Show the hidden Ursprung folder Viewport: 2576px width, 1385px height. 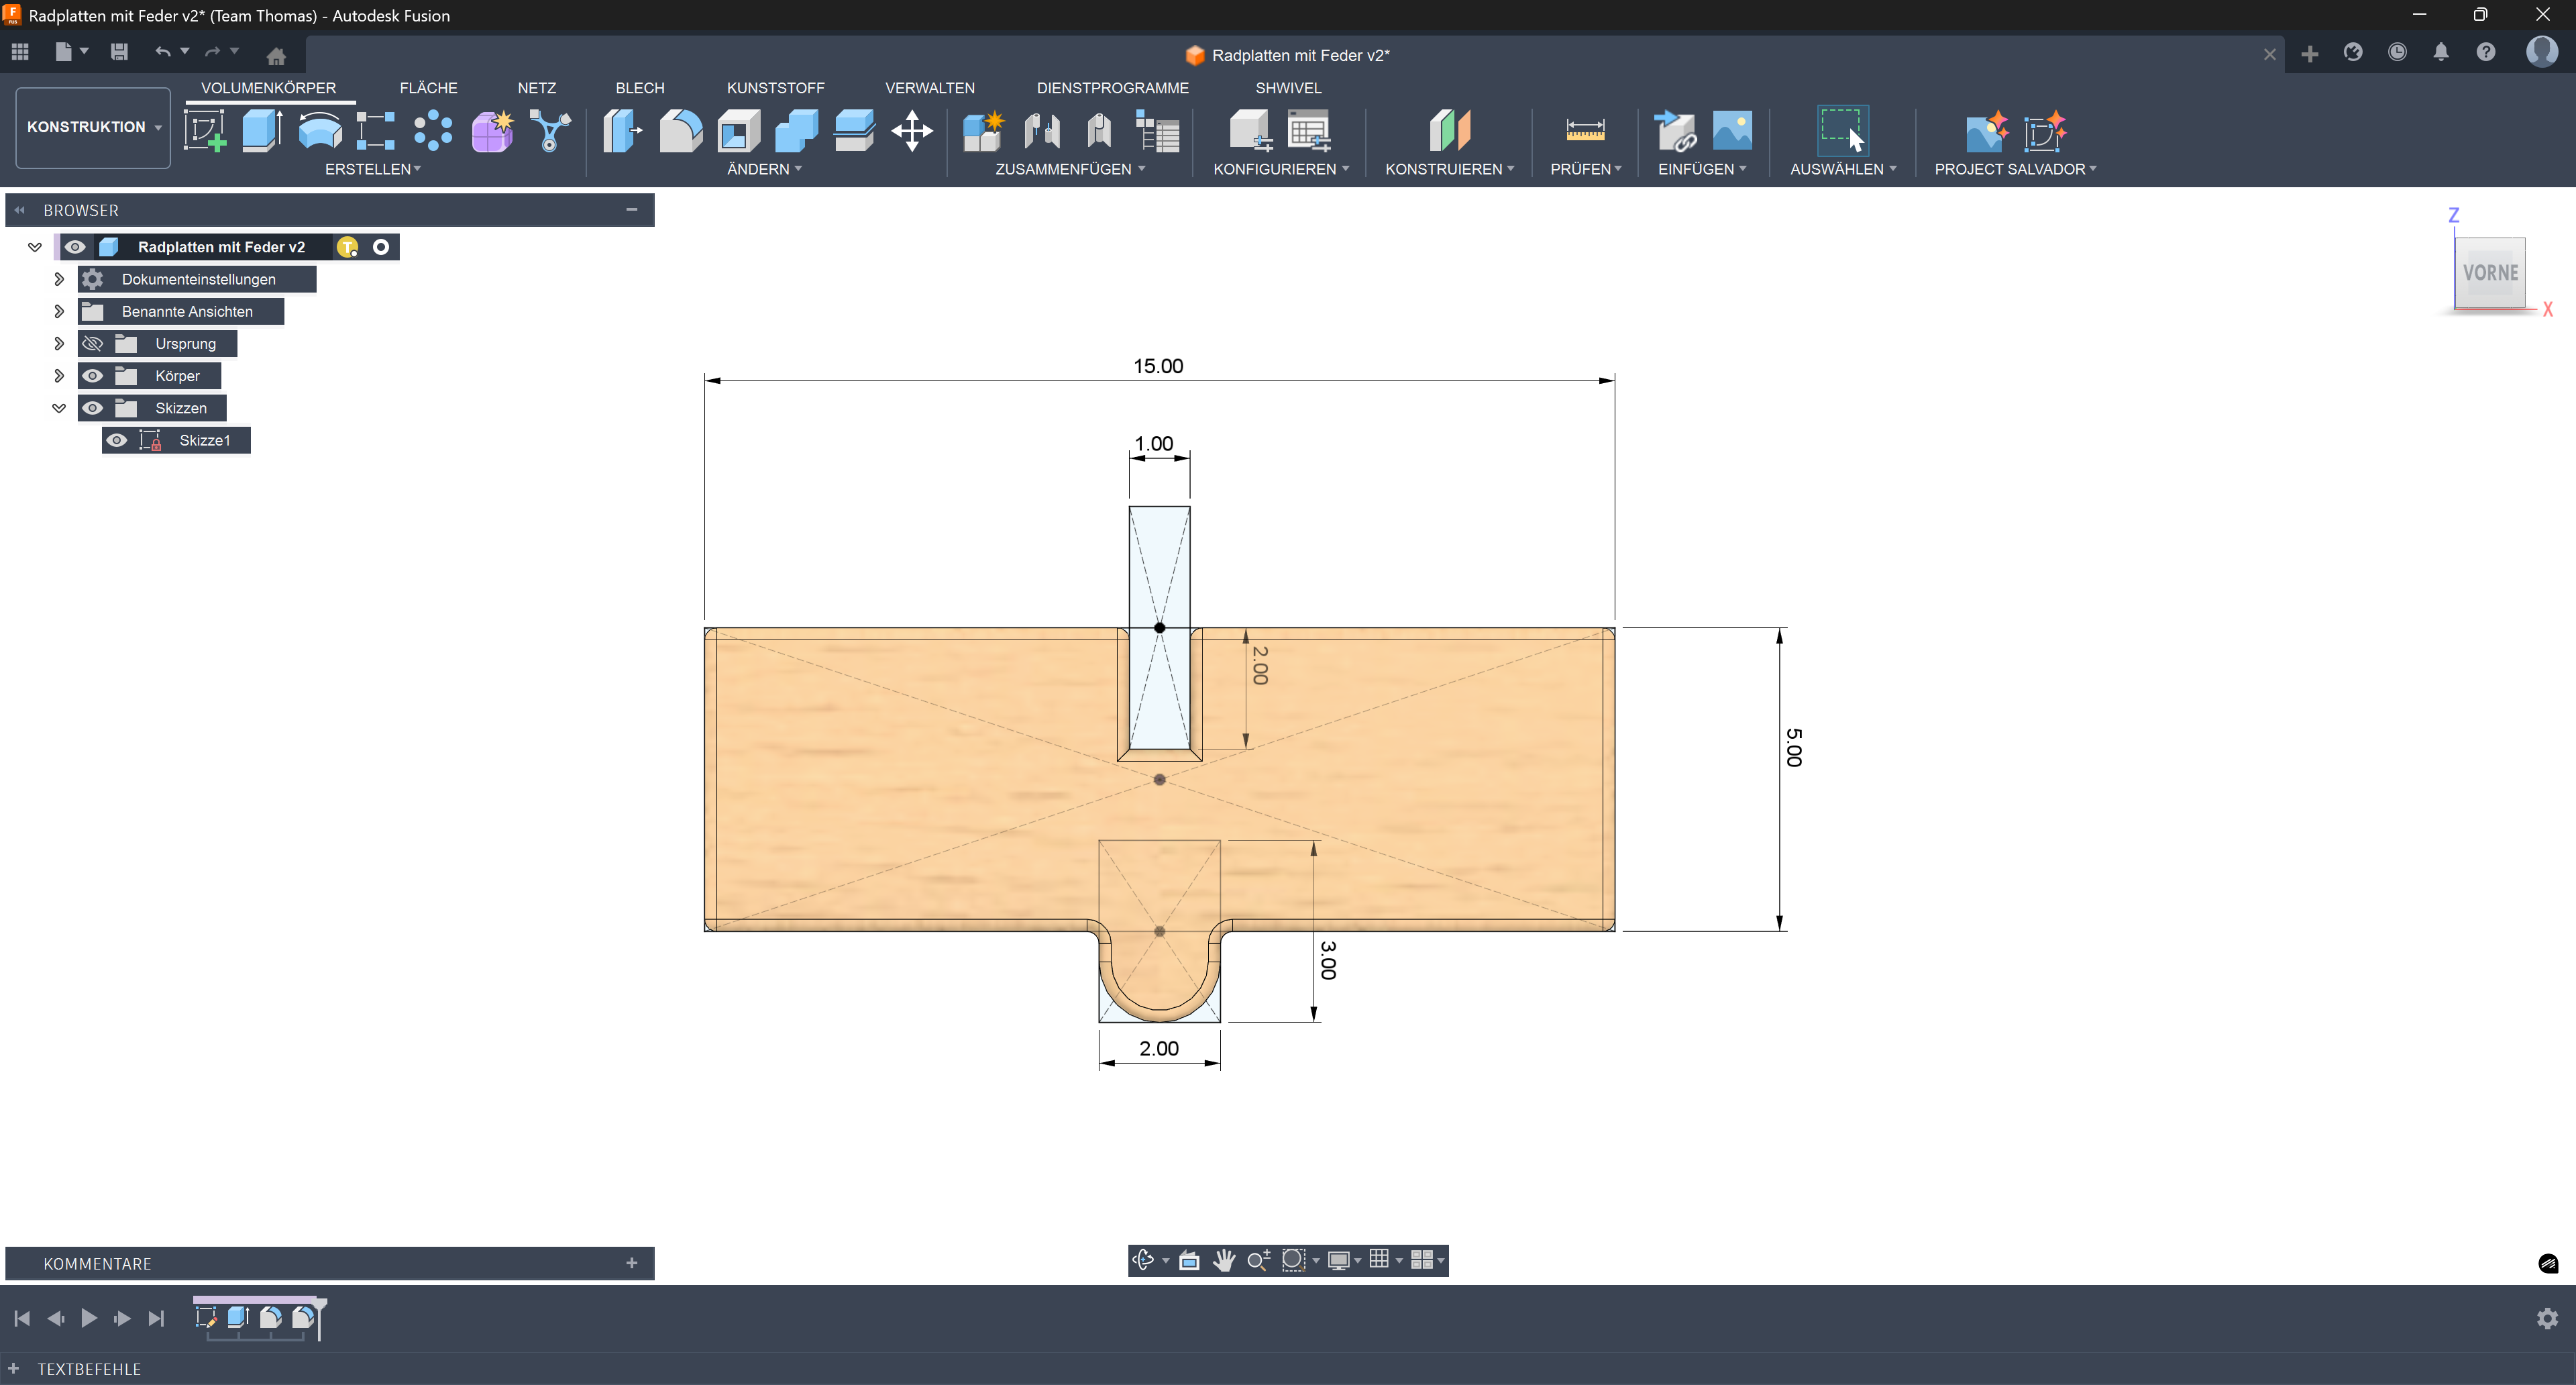click(x=93, y=344)
